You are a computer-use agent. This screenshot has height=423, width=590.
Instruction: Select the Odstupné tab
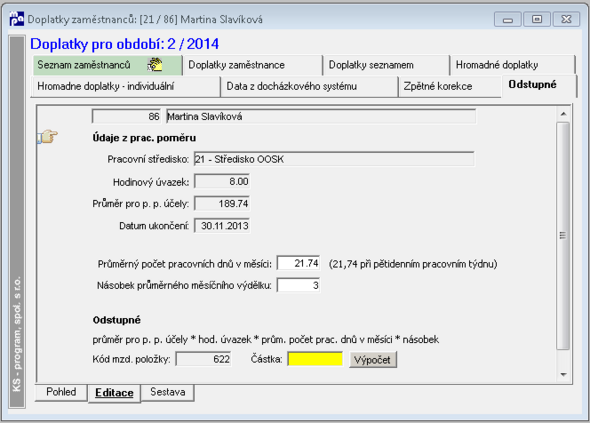tap(539, 85)
